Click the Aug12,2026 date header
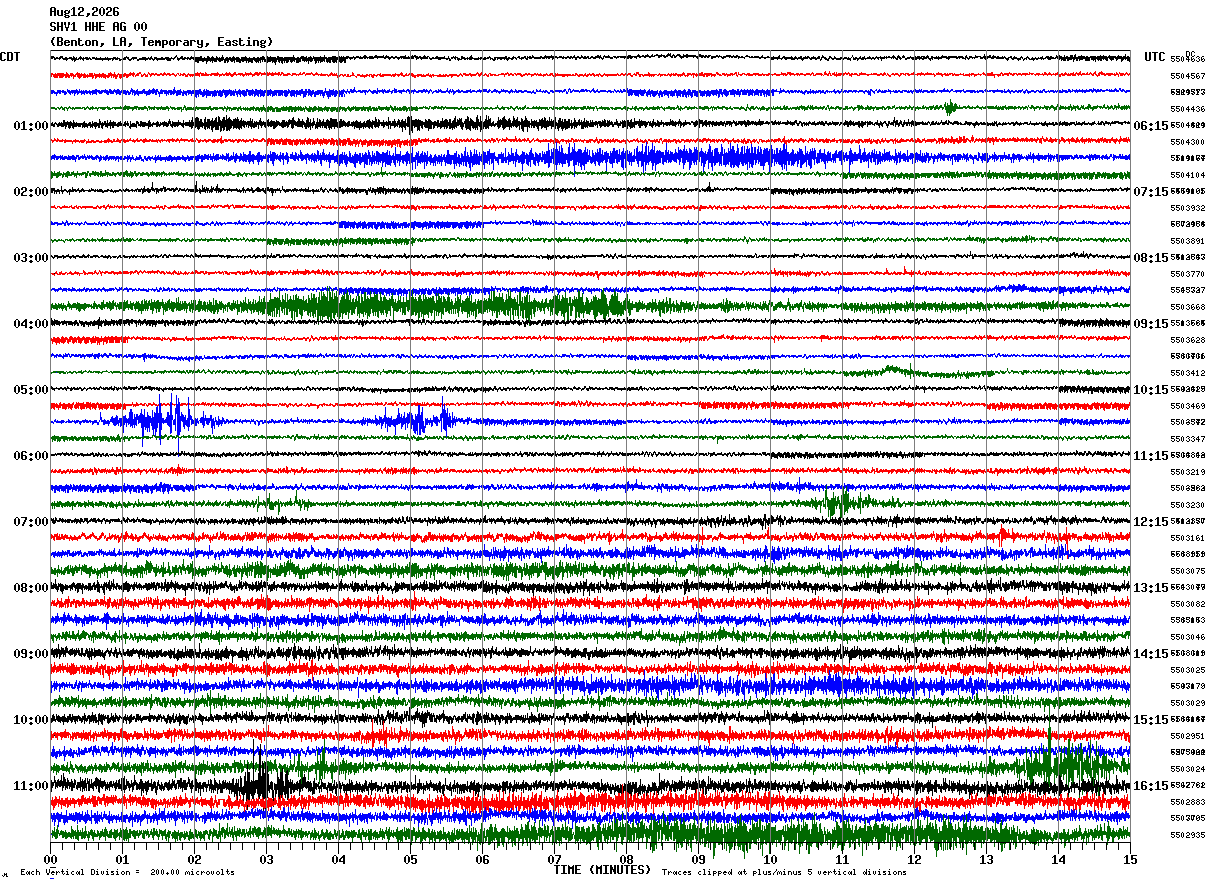The width and height of the screenshot is (1210, 886). pyautogui.click(x=84, y=12)
